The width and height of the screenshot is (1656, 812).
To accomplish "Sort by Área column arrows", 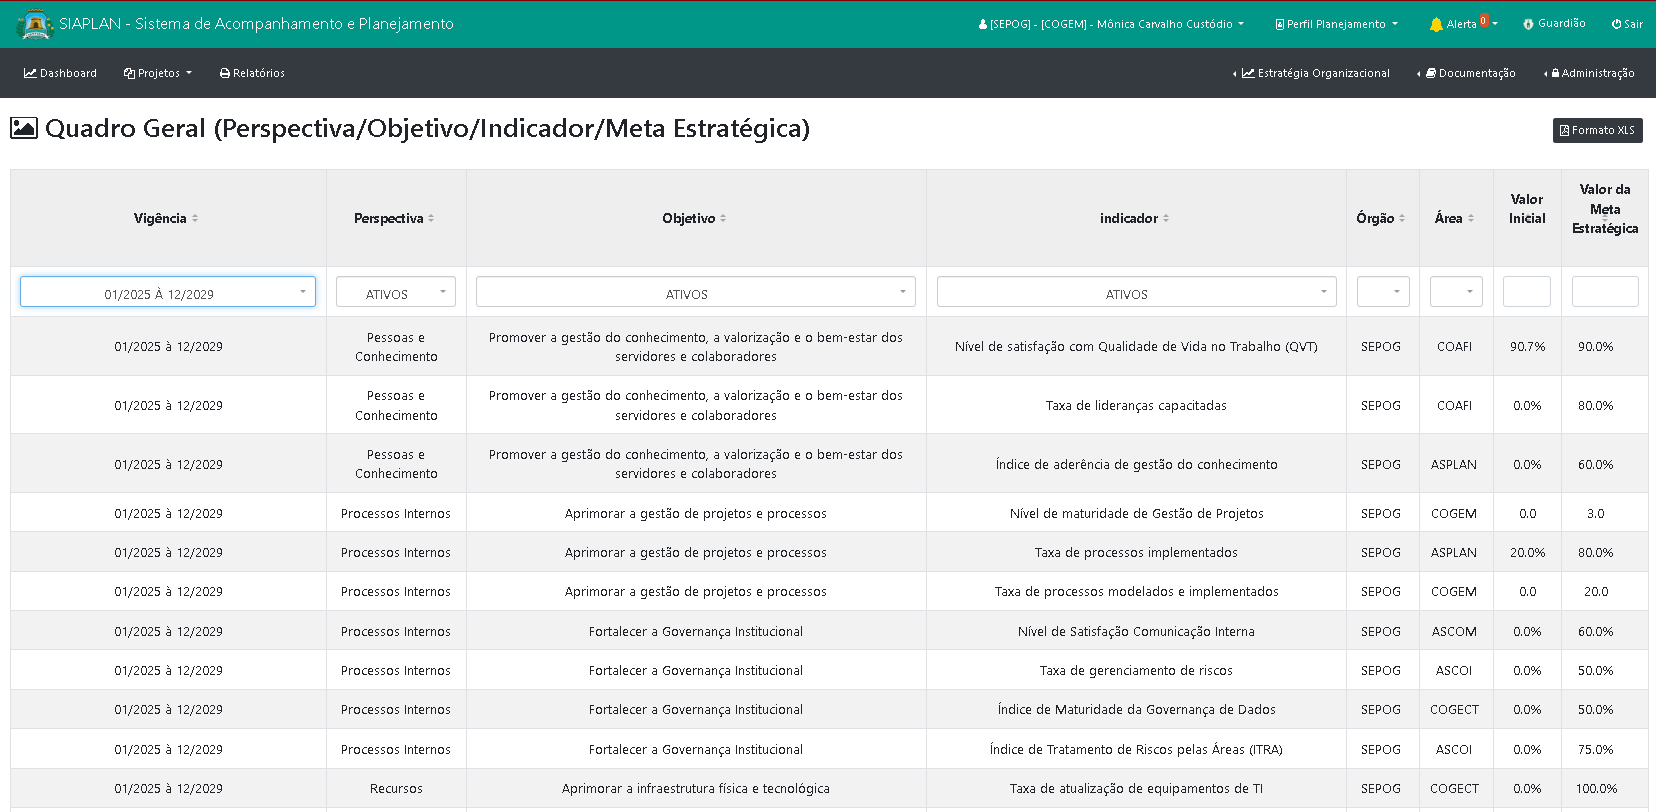I will point(1471,218).
